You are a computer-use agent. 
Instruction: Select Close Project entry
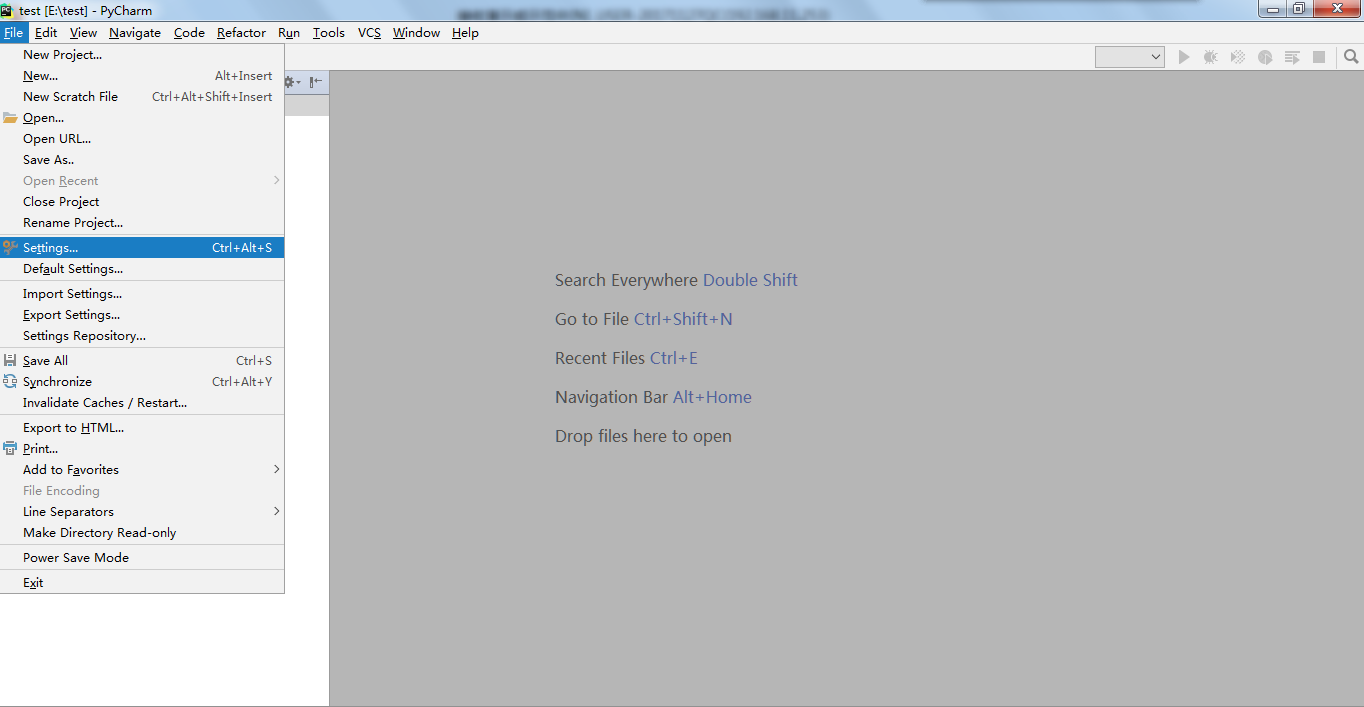[x=142, y=202]
